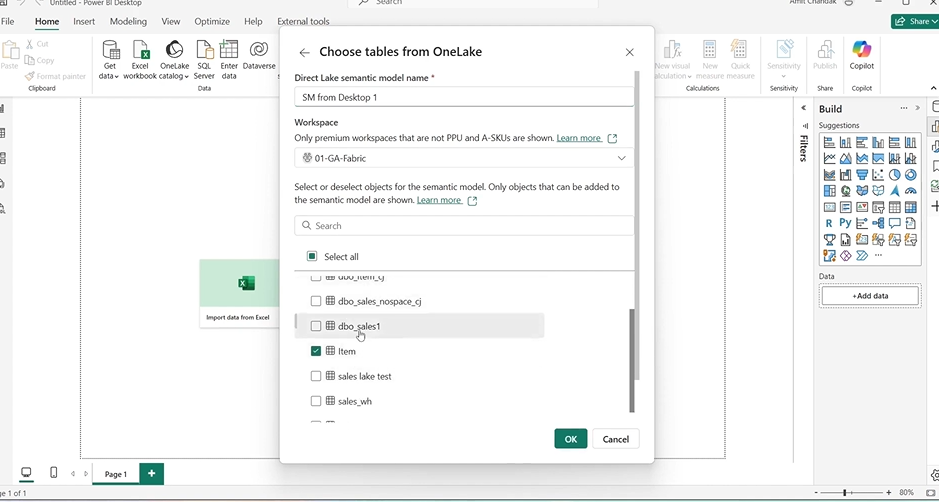Image resolution: width=939 pixels, height=502 pixels.
Task: Add the Python visual
Action: (846, 223)
